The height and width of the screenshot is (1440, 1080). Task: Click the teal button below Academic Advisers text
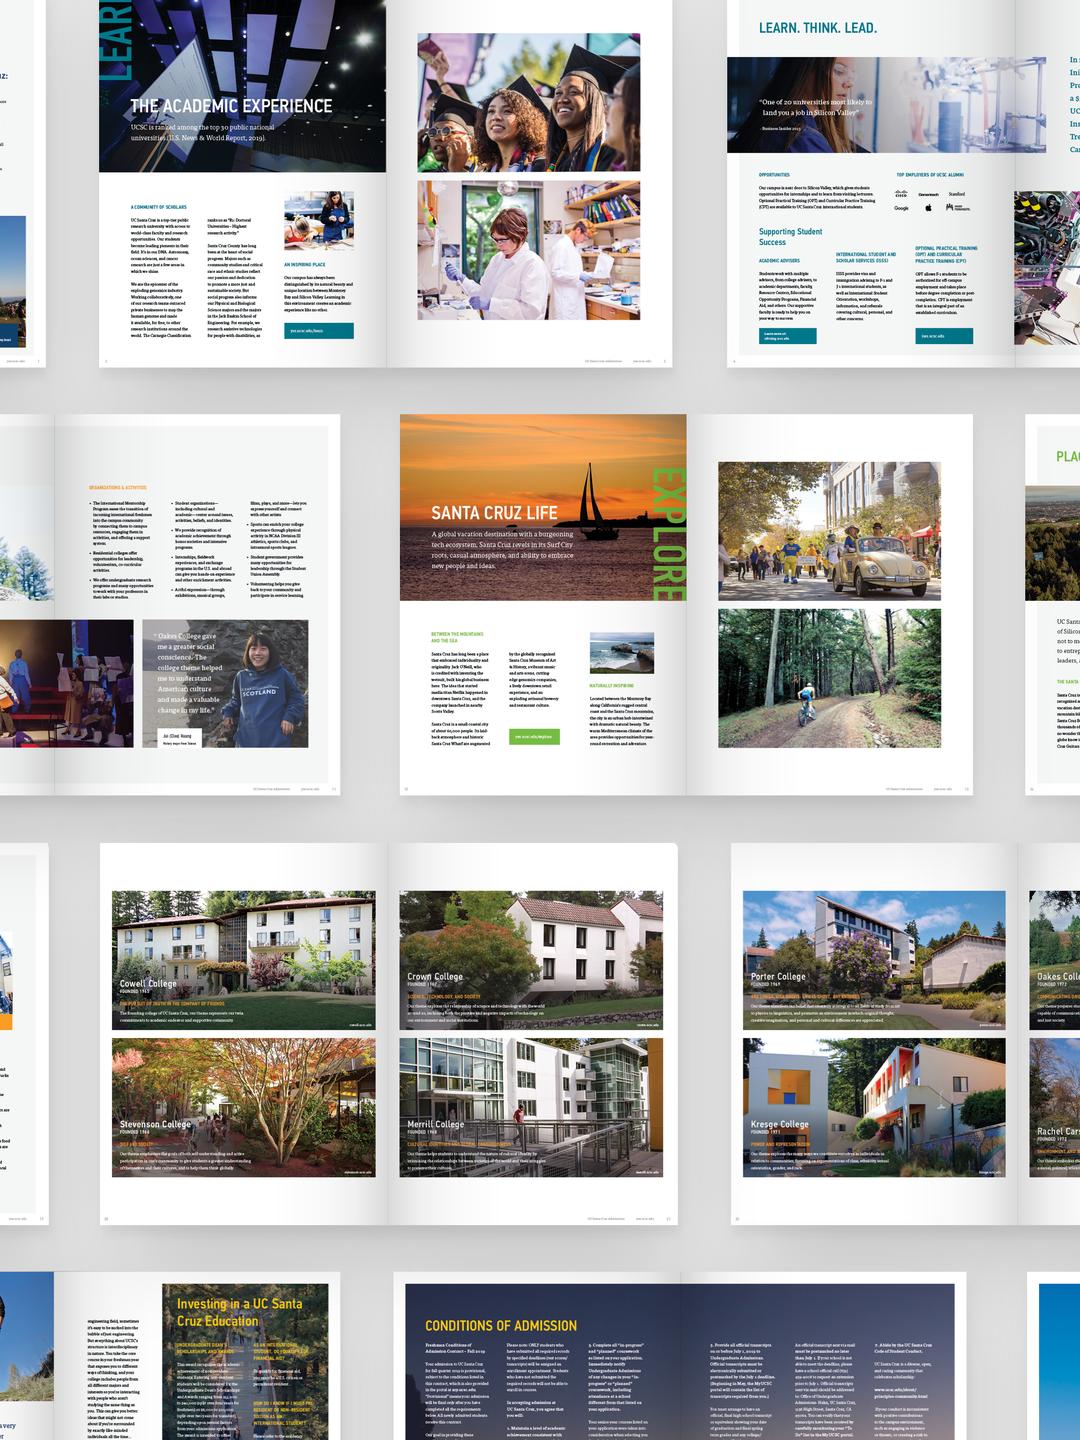pyautogui.click(x=787, y=336)
